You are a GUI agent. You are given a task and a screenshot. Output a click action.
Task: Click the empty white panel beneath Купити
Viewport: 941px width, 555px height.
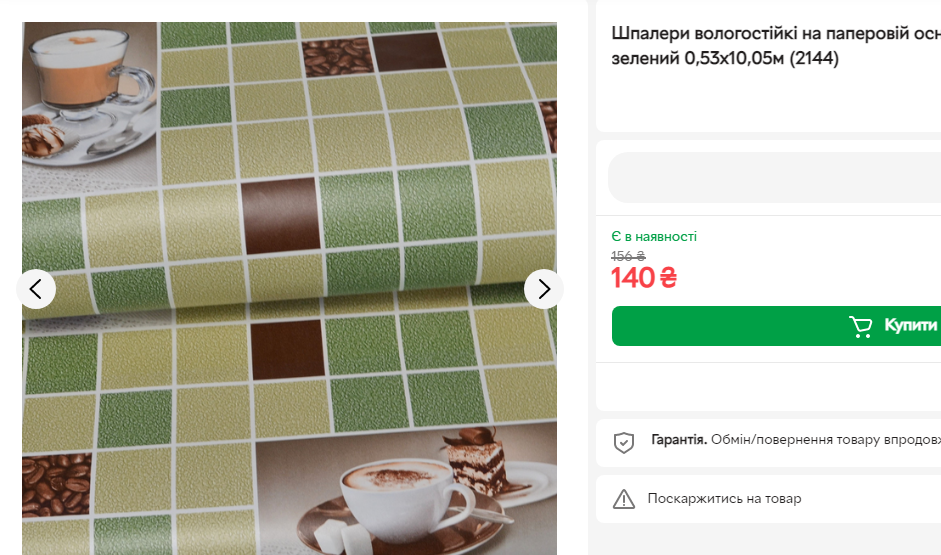pos(769,387)
